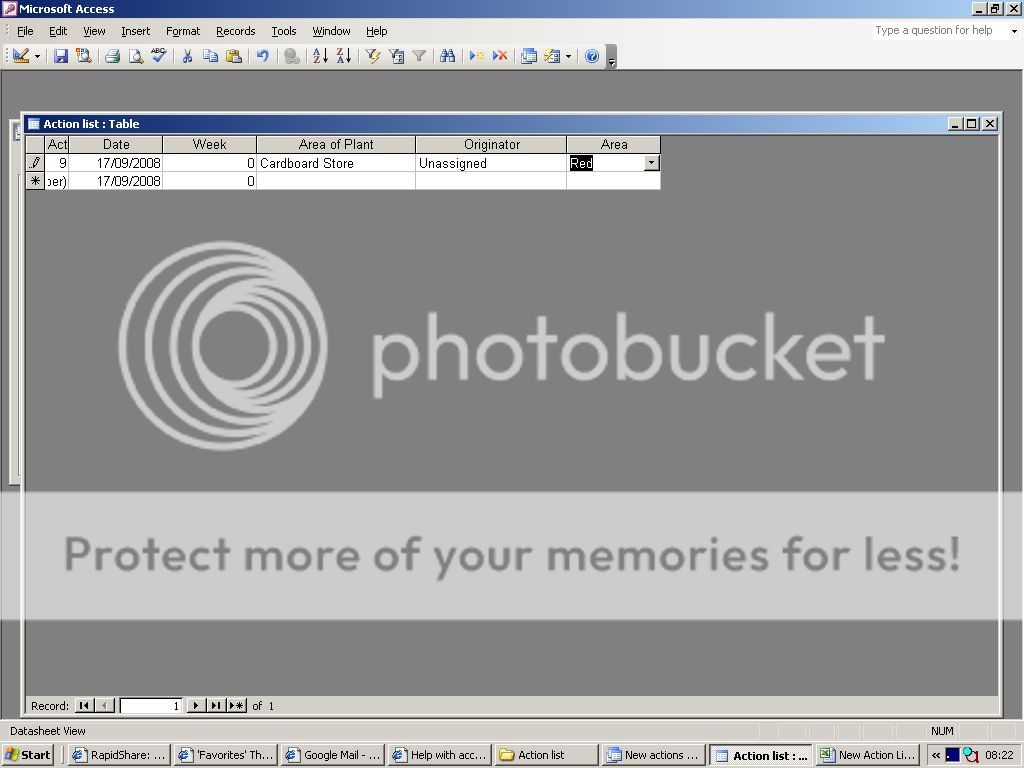Click the Copy icon
This screenshot has width=1024, height=768.
click(210, 56)
